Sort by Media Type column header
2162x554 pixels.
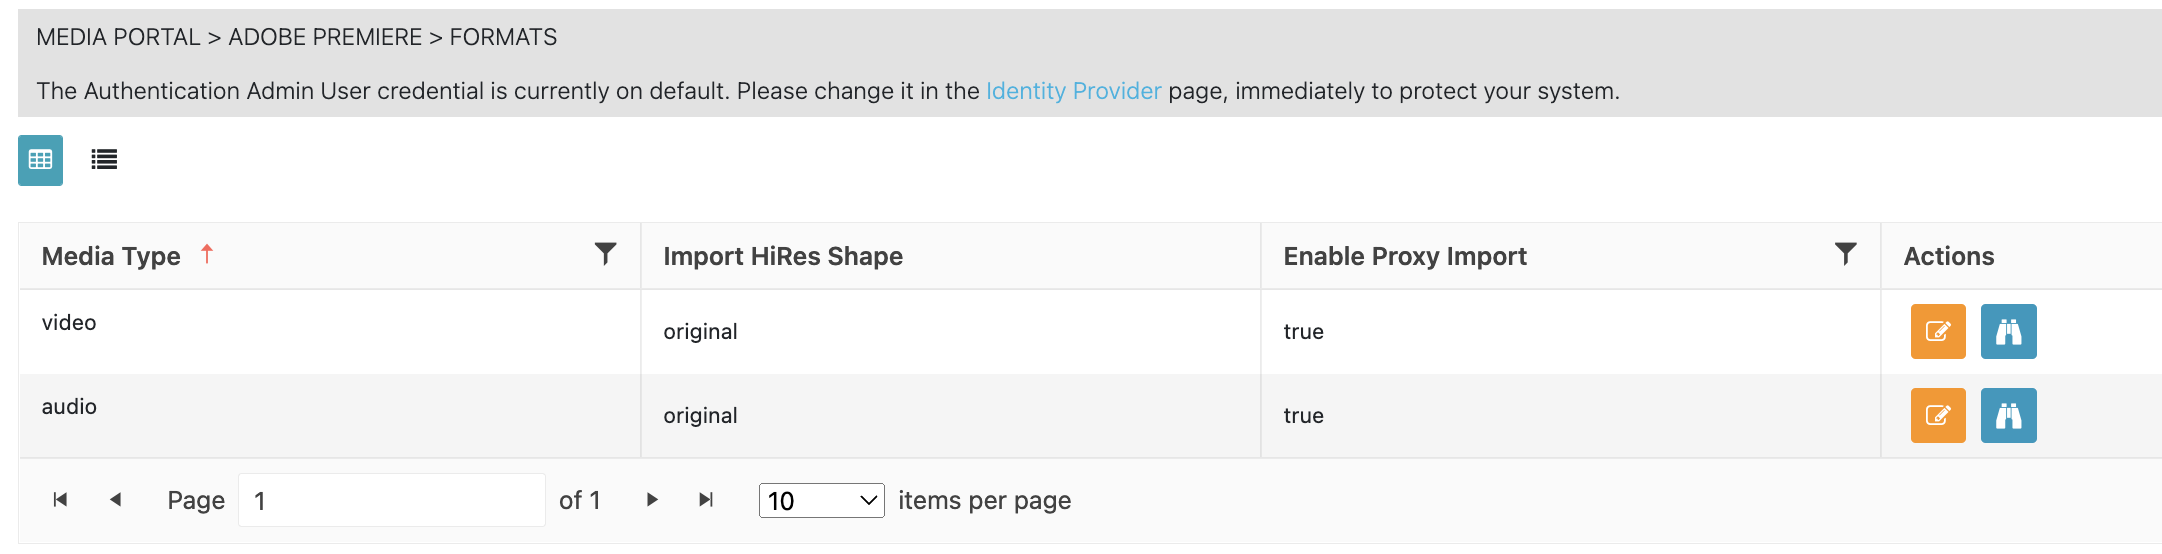coord(111,256)
